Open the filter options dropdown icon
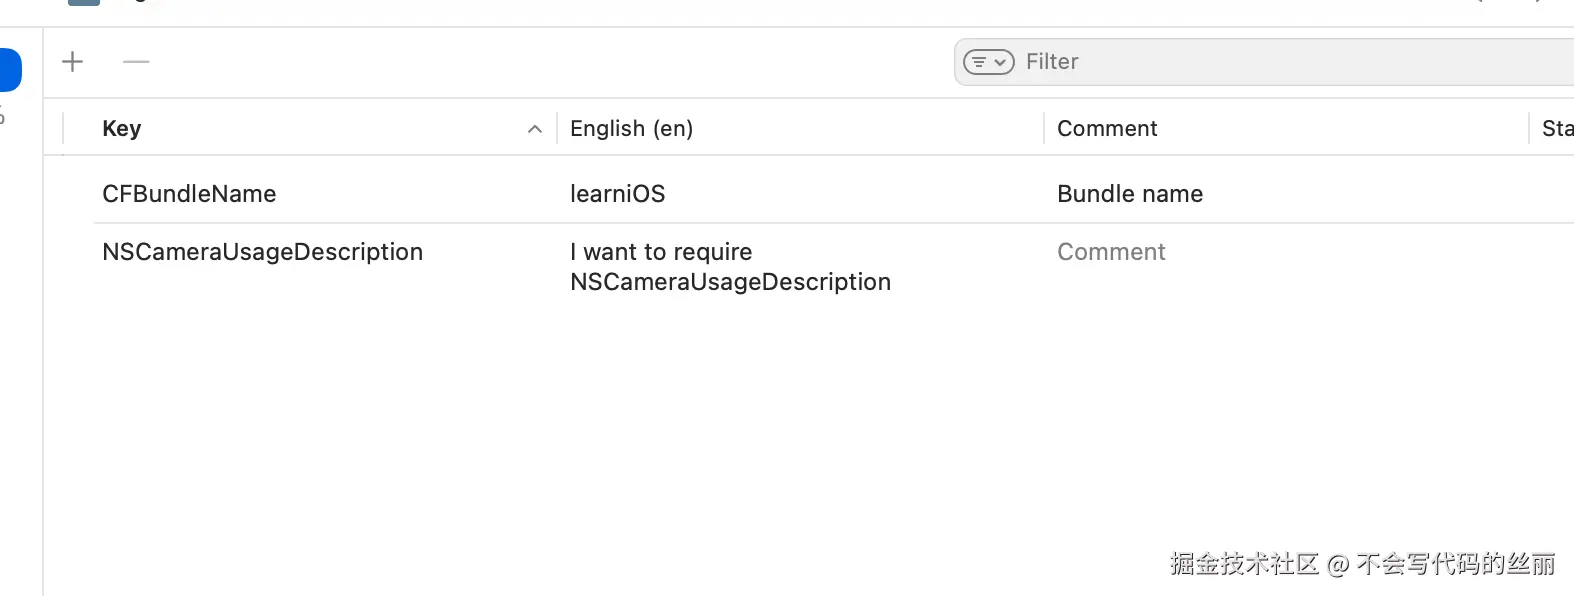The image size is (1574, 596). tap(988, 62)
